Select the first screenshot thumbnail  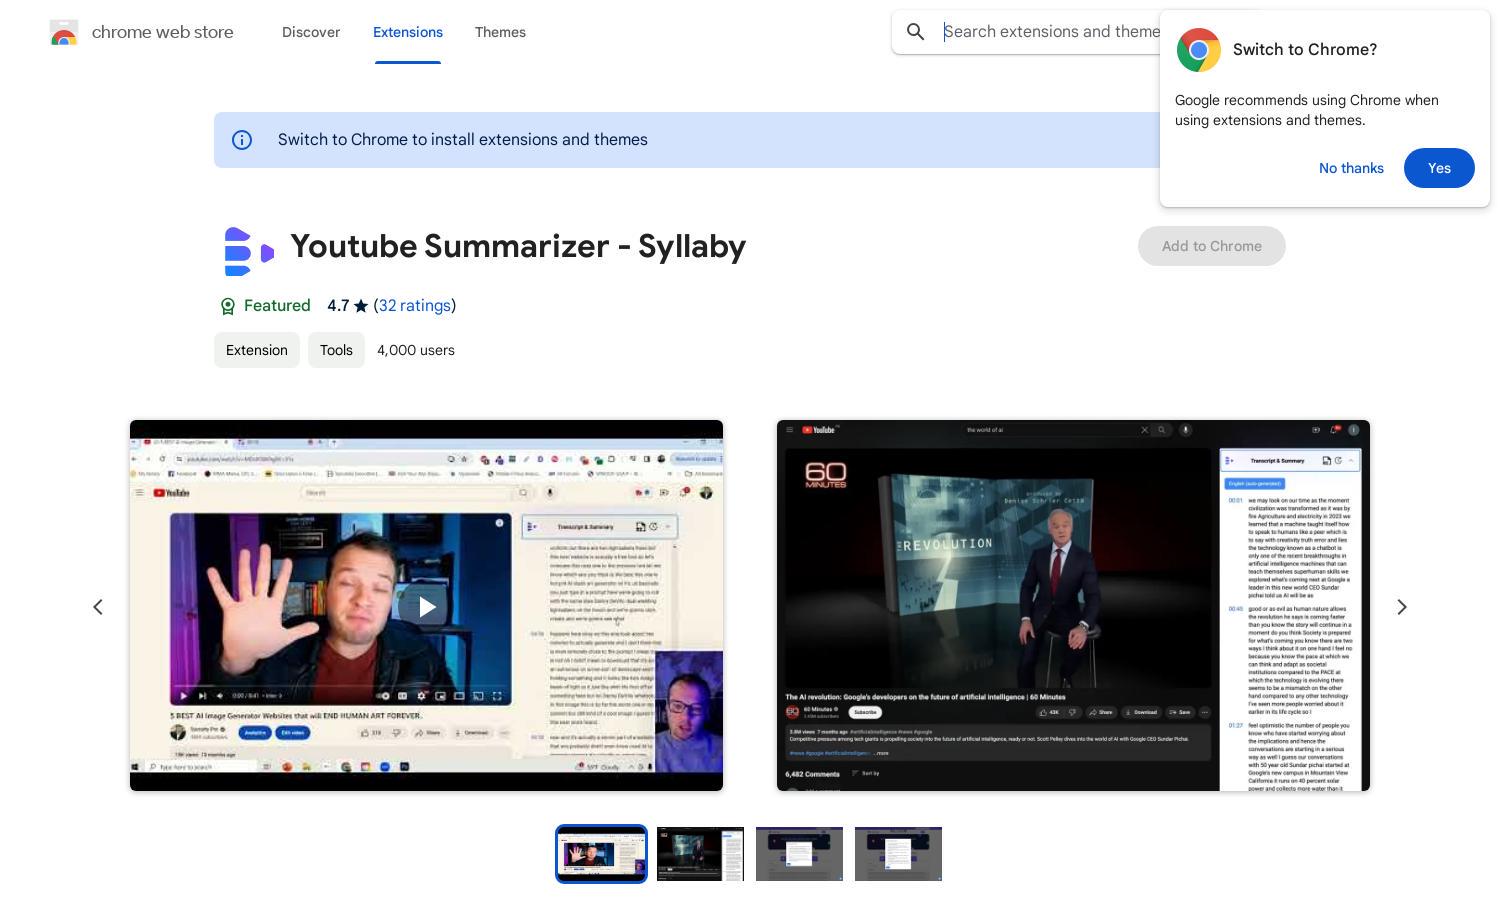pos(601,854)
